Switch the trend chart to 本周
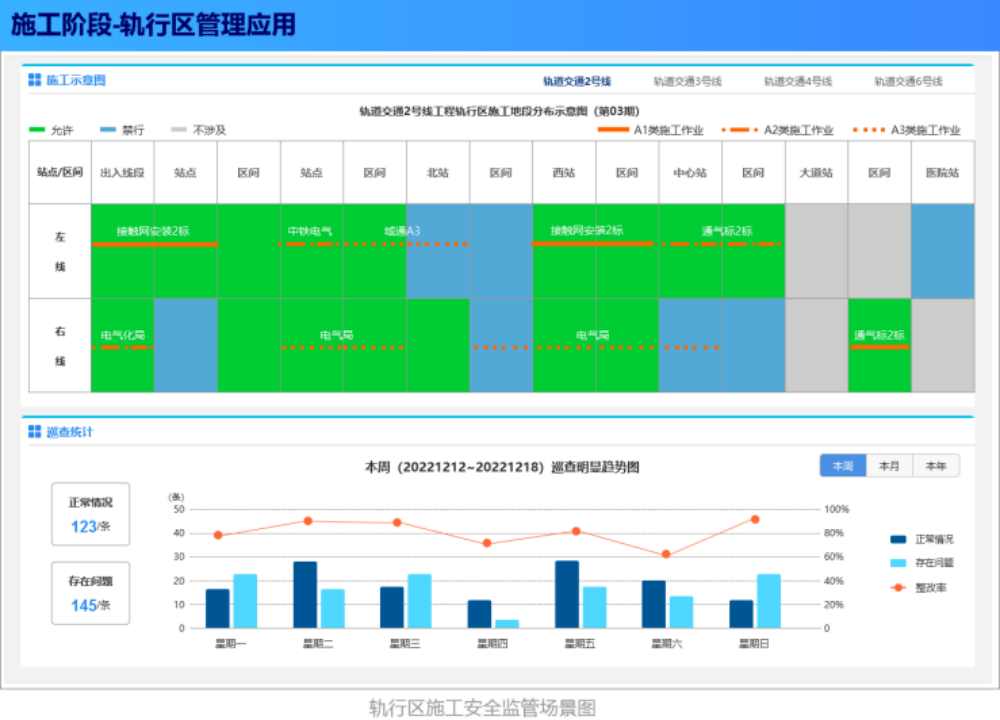This screenshot has width=1000, height=720. (x=843, y=466)
